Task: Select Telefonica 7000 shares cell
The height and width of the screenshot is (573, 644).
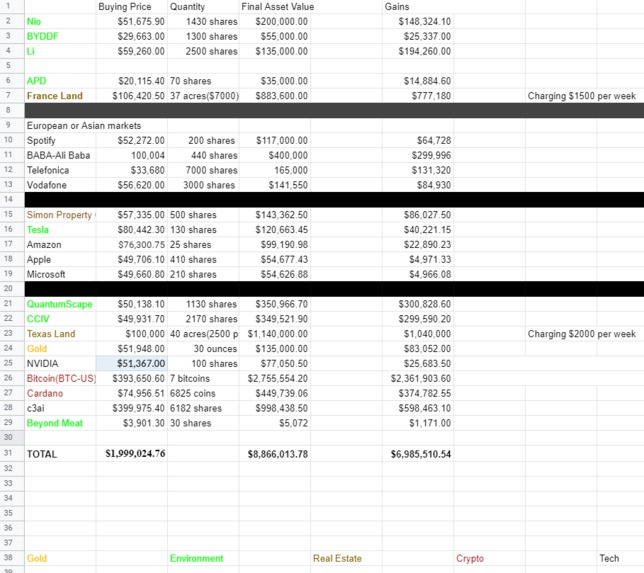Action: (203, 170)
